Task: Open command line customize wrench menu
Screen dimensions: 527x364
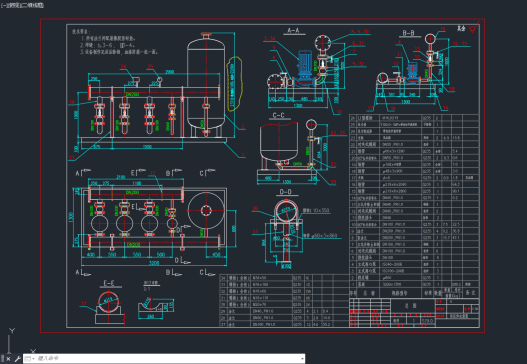Action: (17, 359)
